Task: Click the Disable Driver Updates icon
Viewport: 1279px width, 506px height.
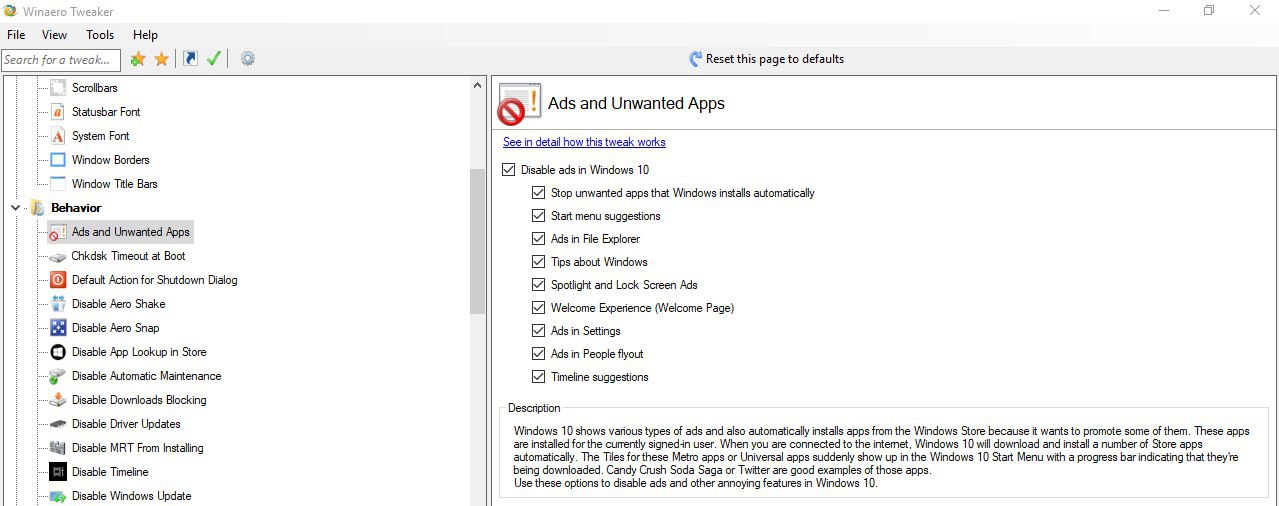Action: (x=57, y=424)
